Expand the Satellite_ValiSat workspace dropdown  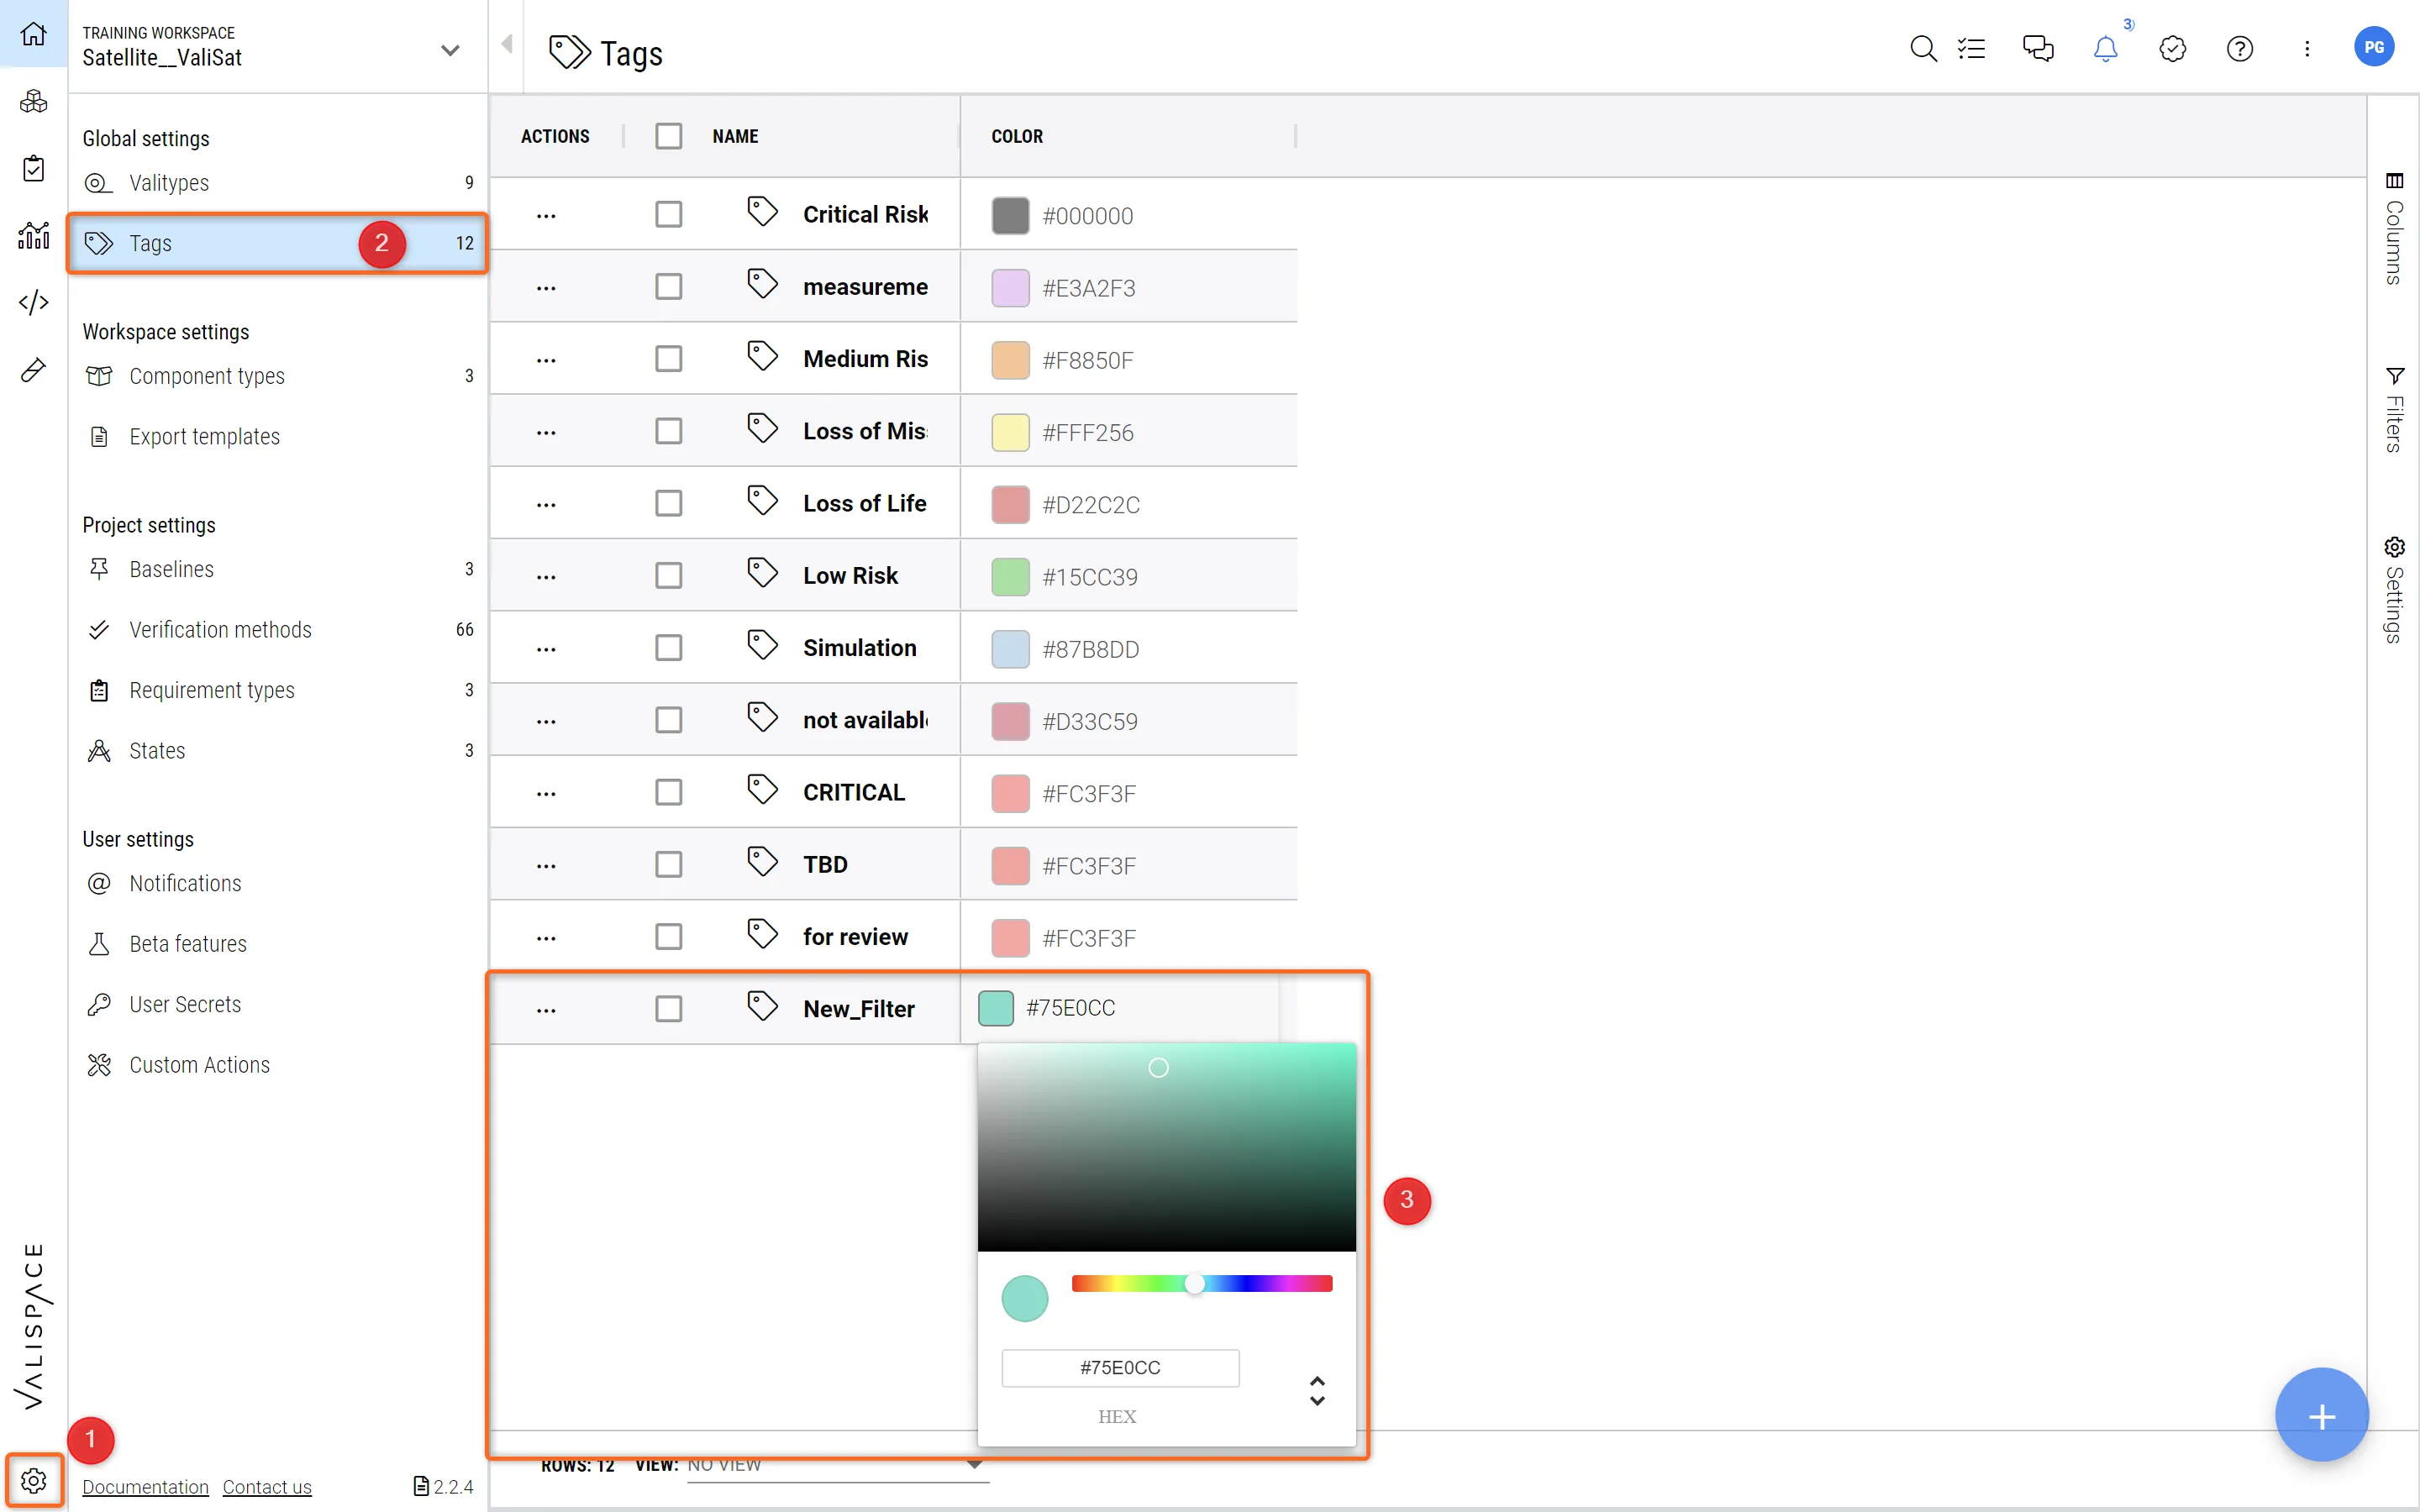450,49
